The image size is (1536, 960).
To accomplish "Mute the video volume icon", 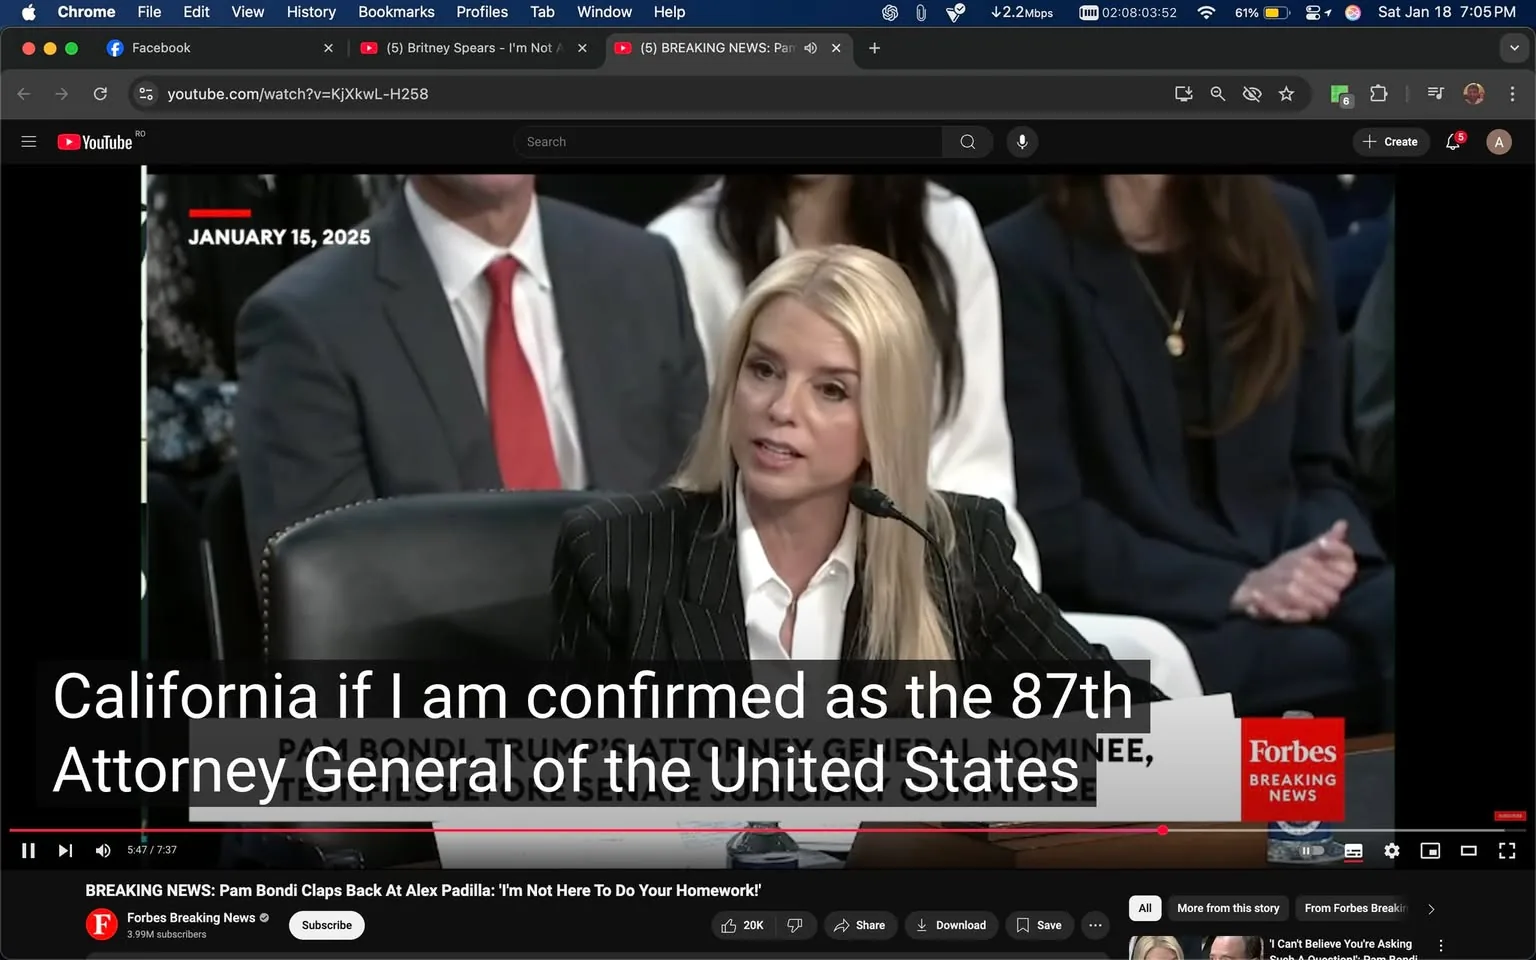I will click(x=102, y=850).
